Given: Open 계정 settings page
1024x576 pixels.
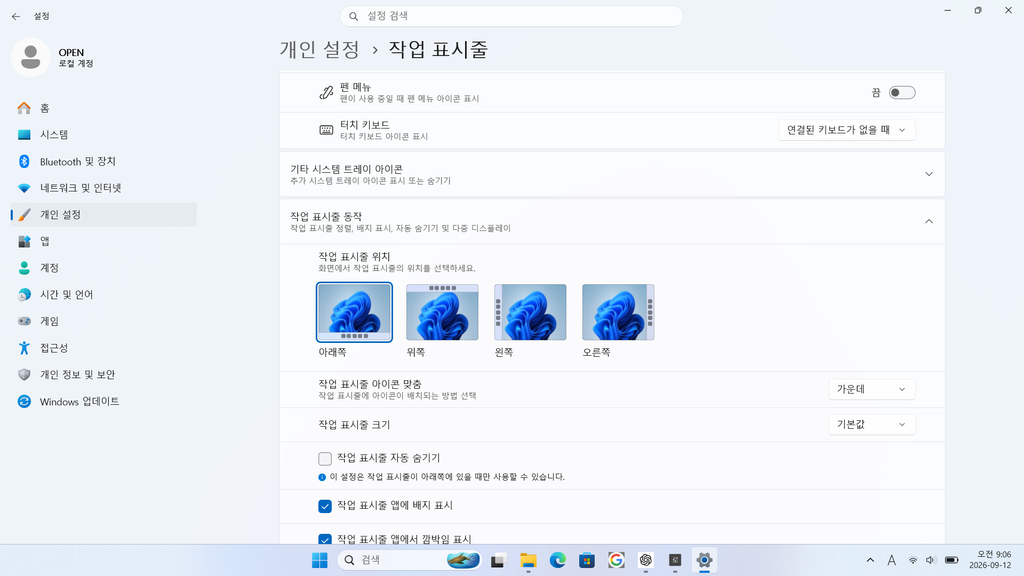Looking at the screenshot, I should point(103,268).
